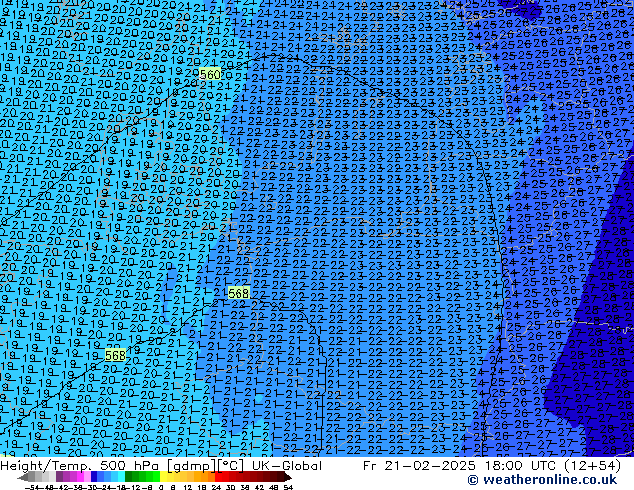Image resolution: width=634 pixels, height=490 pixels.
Task: Click the 'Height/Temp. 500 hPa' title text
Action: (x=80, y=466)
